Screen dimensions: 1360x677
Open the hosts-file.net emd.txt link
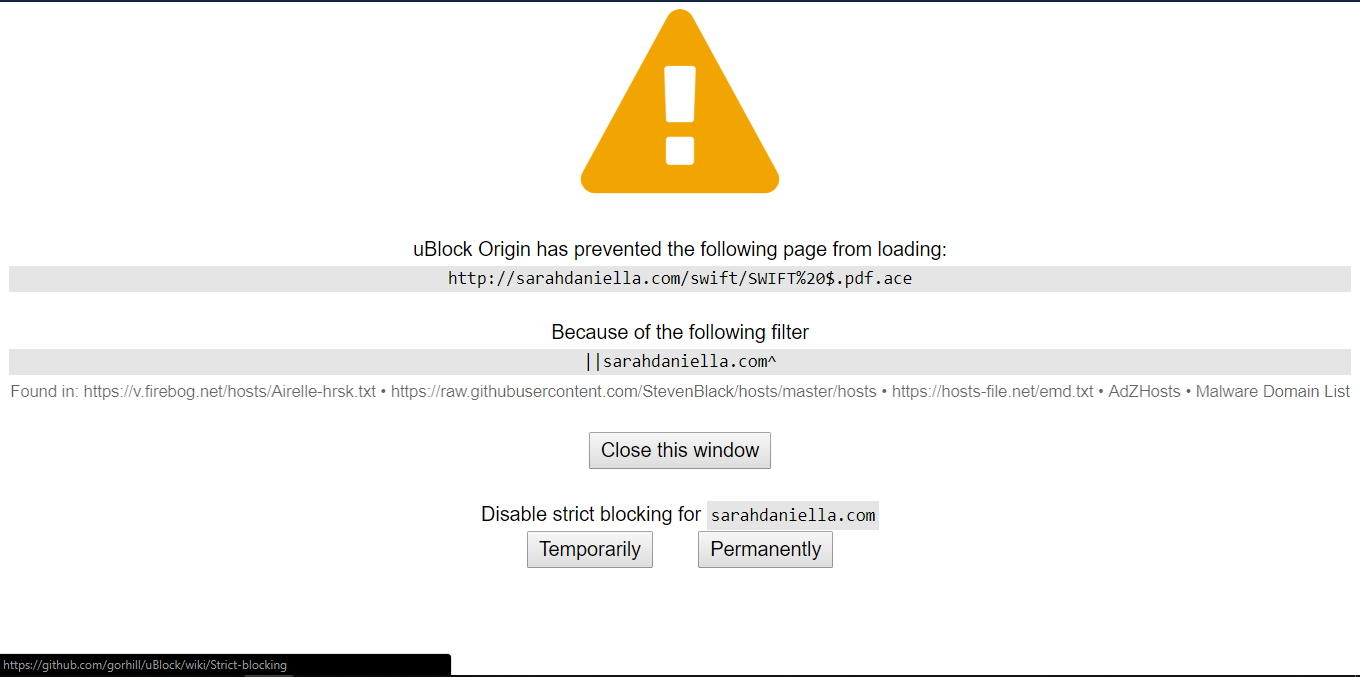point(993,392)
